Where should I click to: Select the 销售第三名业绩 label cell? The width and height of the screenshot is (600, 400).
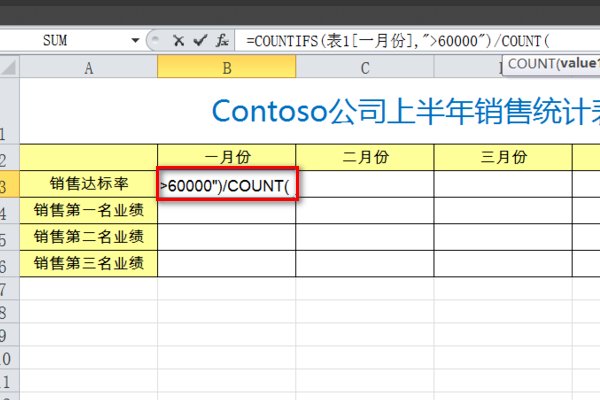(x=89, y=263)
